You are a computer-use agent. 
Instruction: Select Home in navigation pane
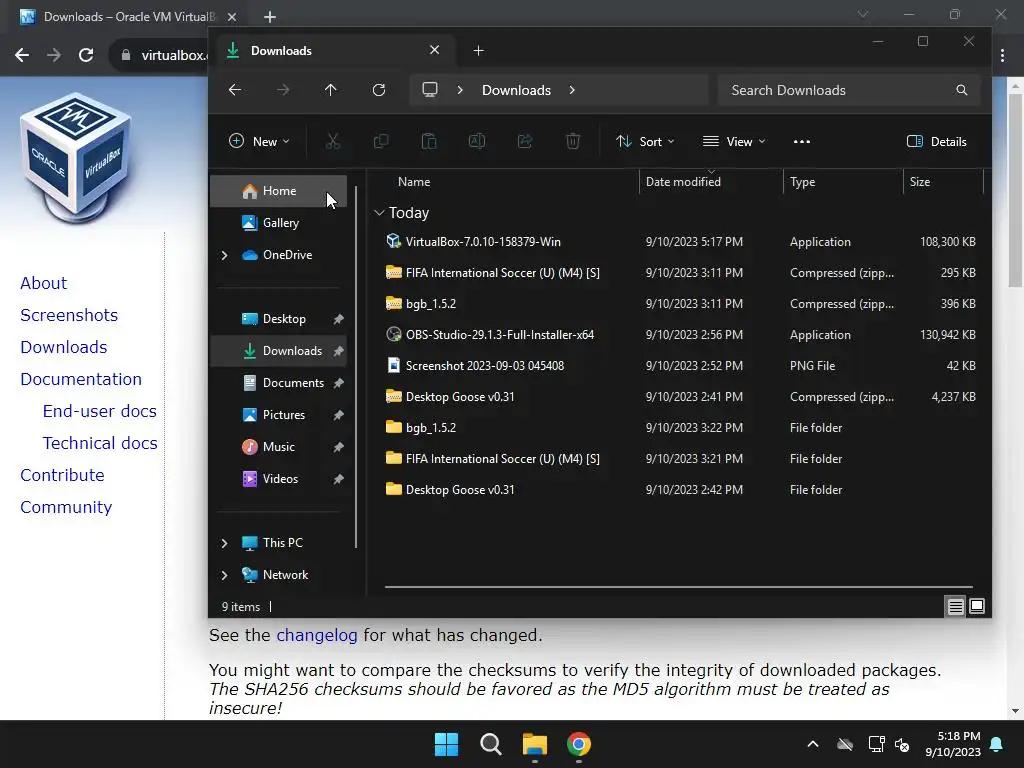coord(279,191)
